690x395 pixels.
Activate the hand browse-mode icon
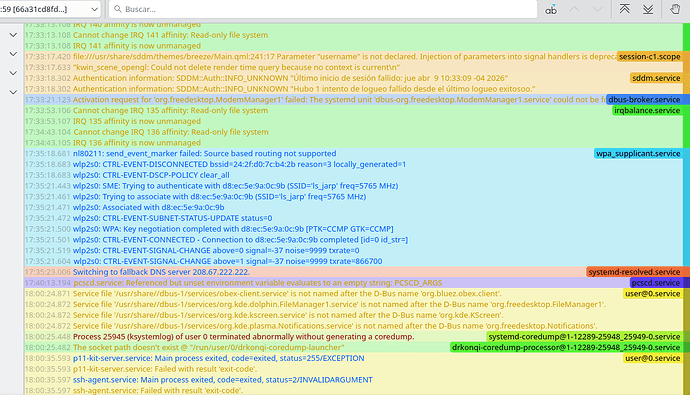tap(675, 9)
